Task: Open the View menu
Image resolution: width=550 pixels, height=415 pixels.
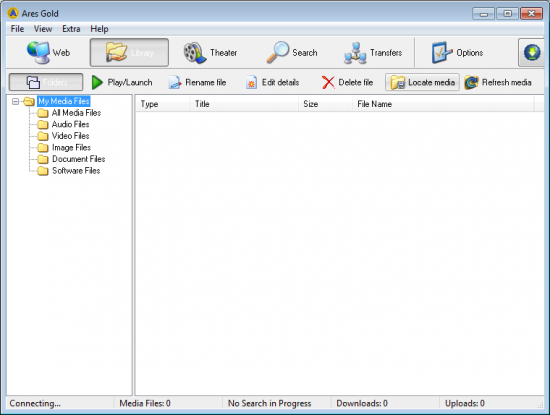Action: 43,29
